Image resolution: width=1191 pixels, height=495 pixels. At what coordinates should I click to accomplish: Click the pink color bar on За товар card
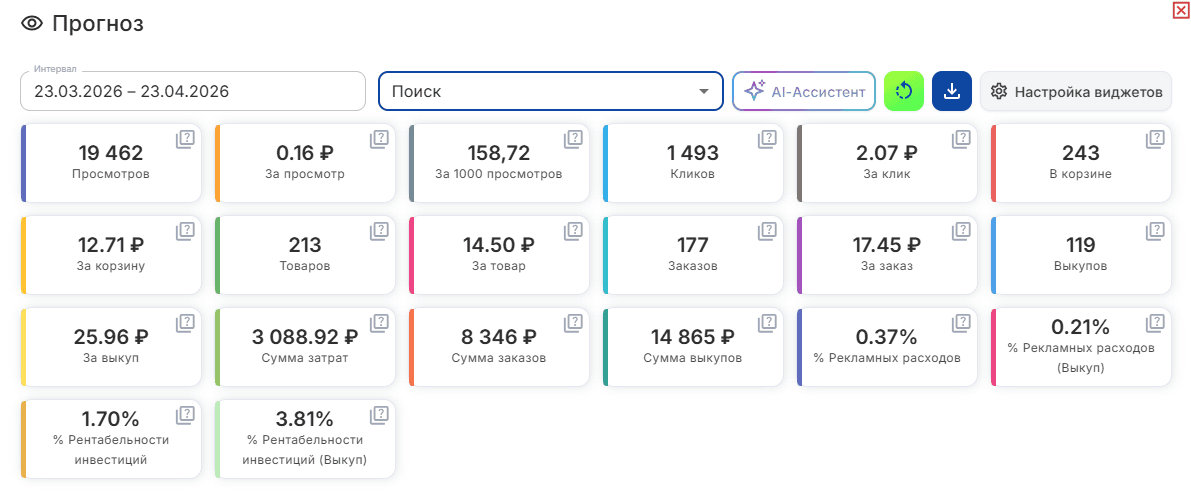pos(412,255)
